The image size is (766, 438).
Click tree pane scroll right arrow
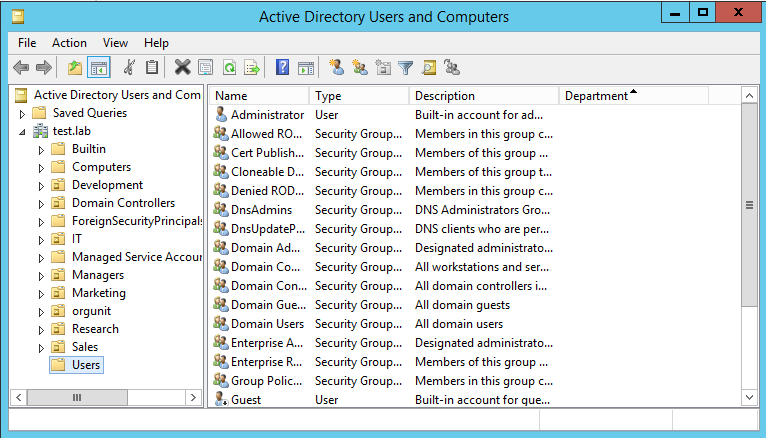[193, 397]
